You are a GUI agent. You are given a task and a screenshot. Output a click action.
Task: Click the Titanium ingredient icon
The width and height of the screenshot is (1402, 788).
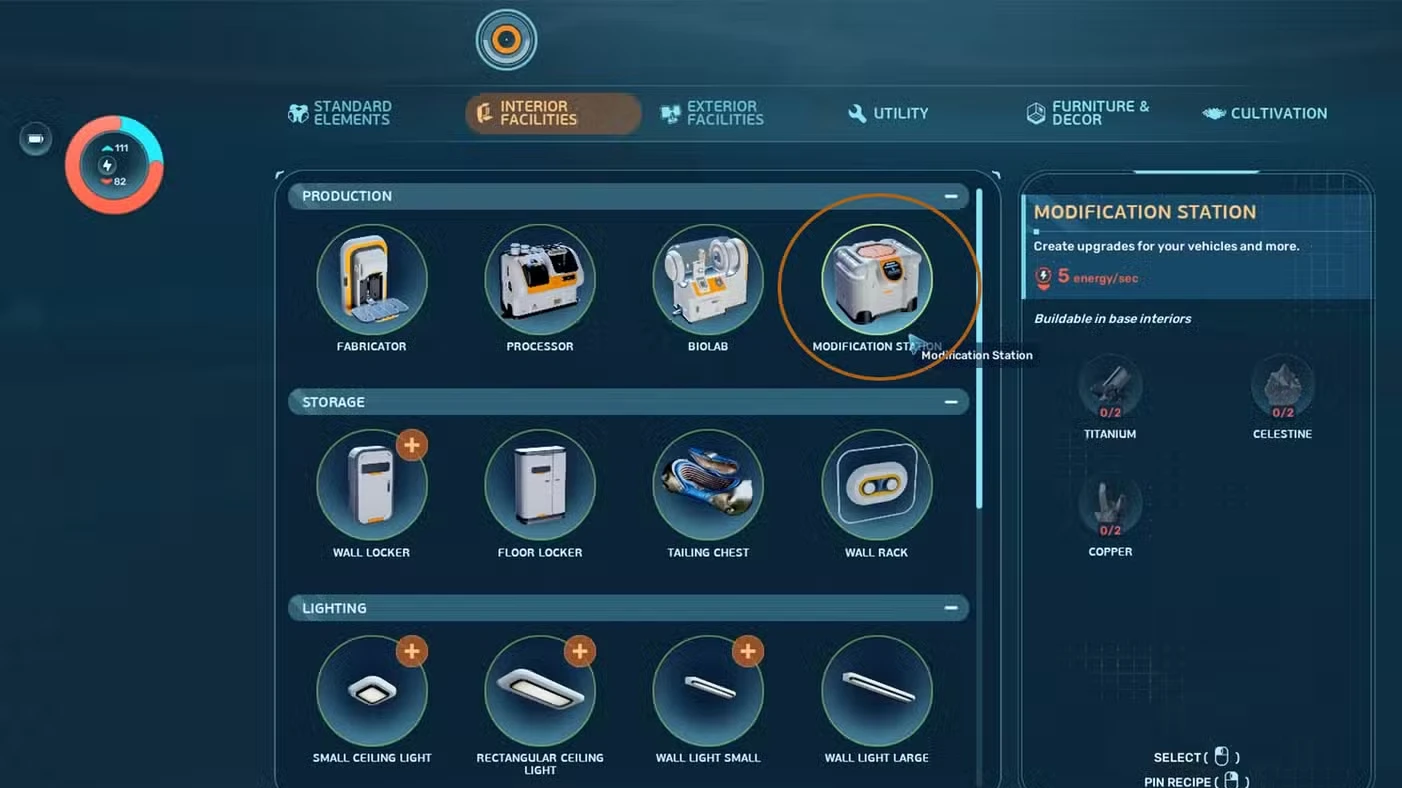coord(1110,388)
